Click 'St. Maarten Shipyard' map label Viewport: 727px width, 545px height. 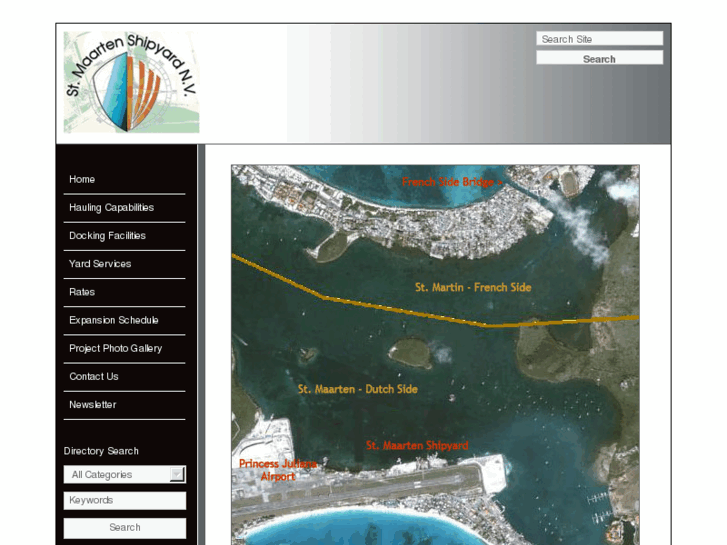(x=417, y=446)
